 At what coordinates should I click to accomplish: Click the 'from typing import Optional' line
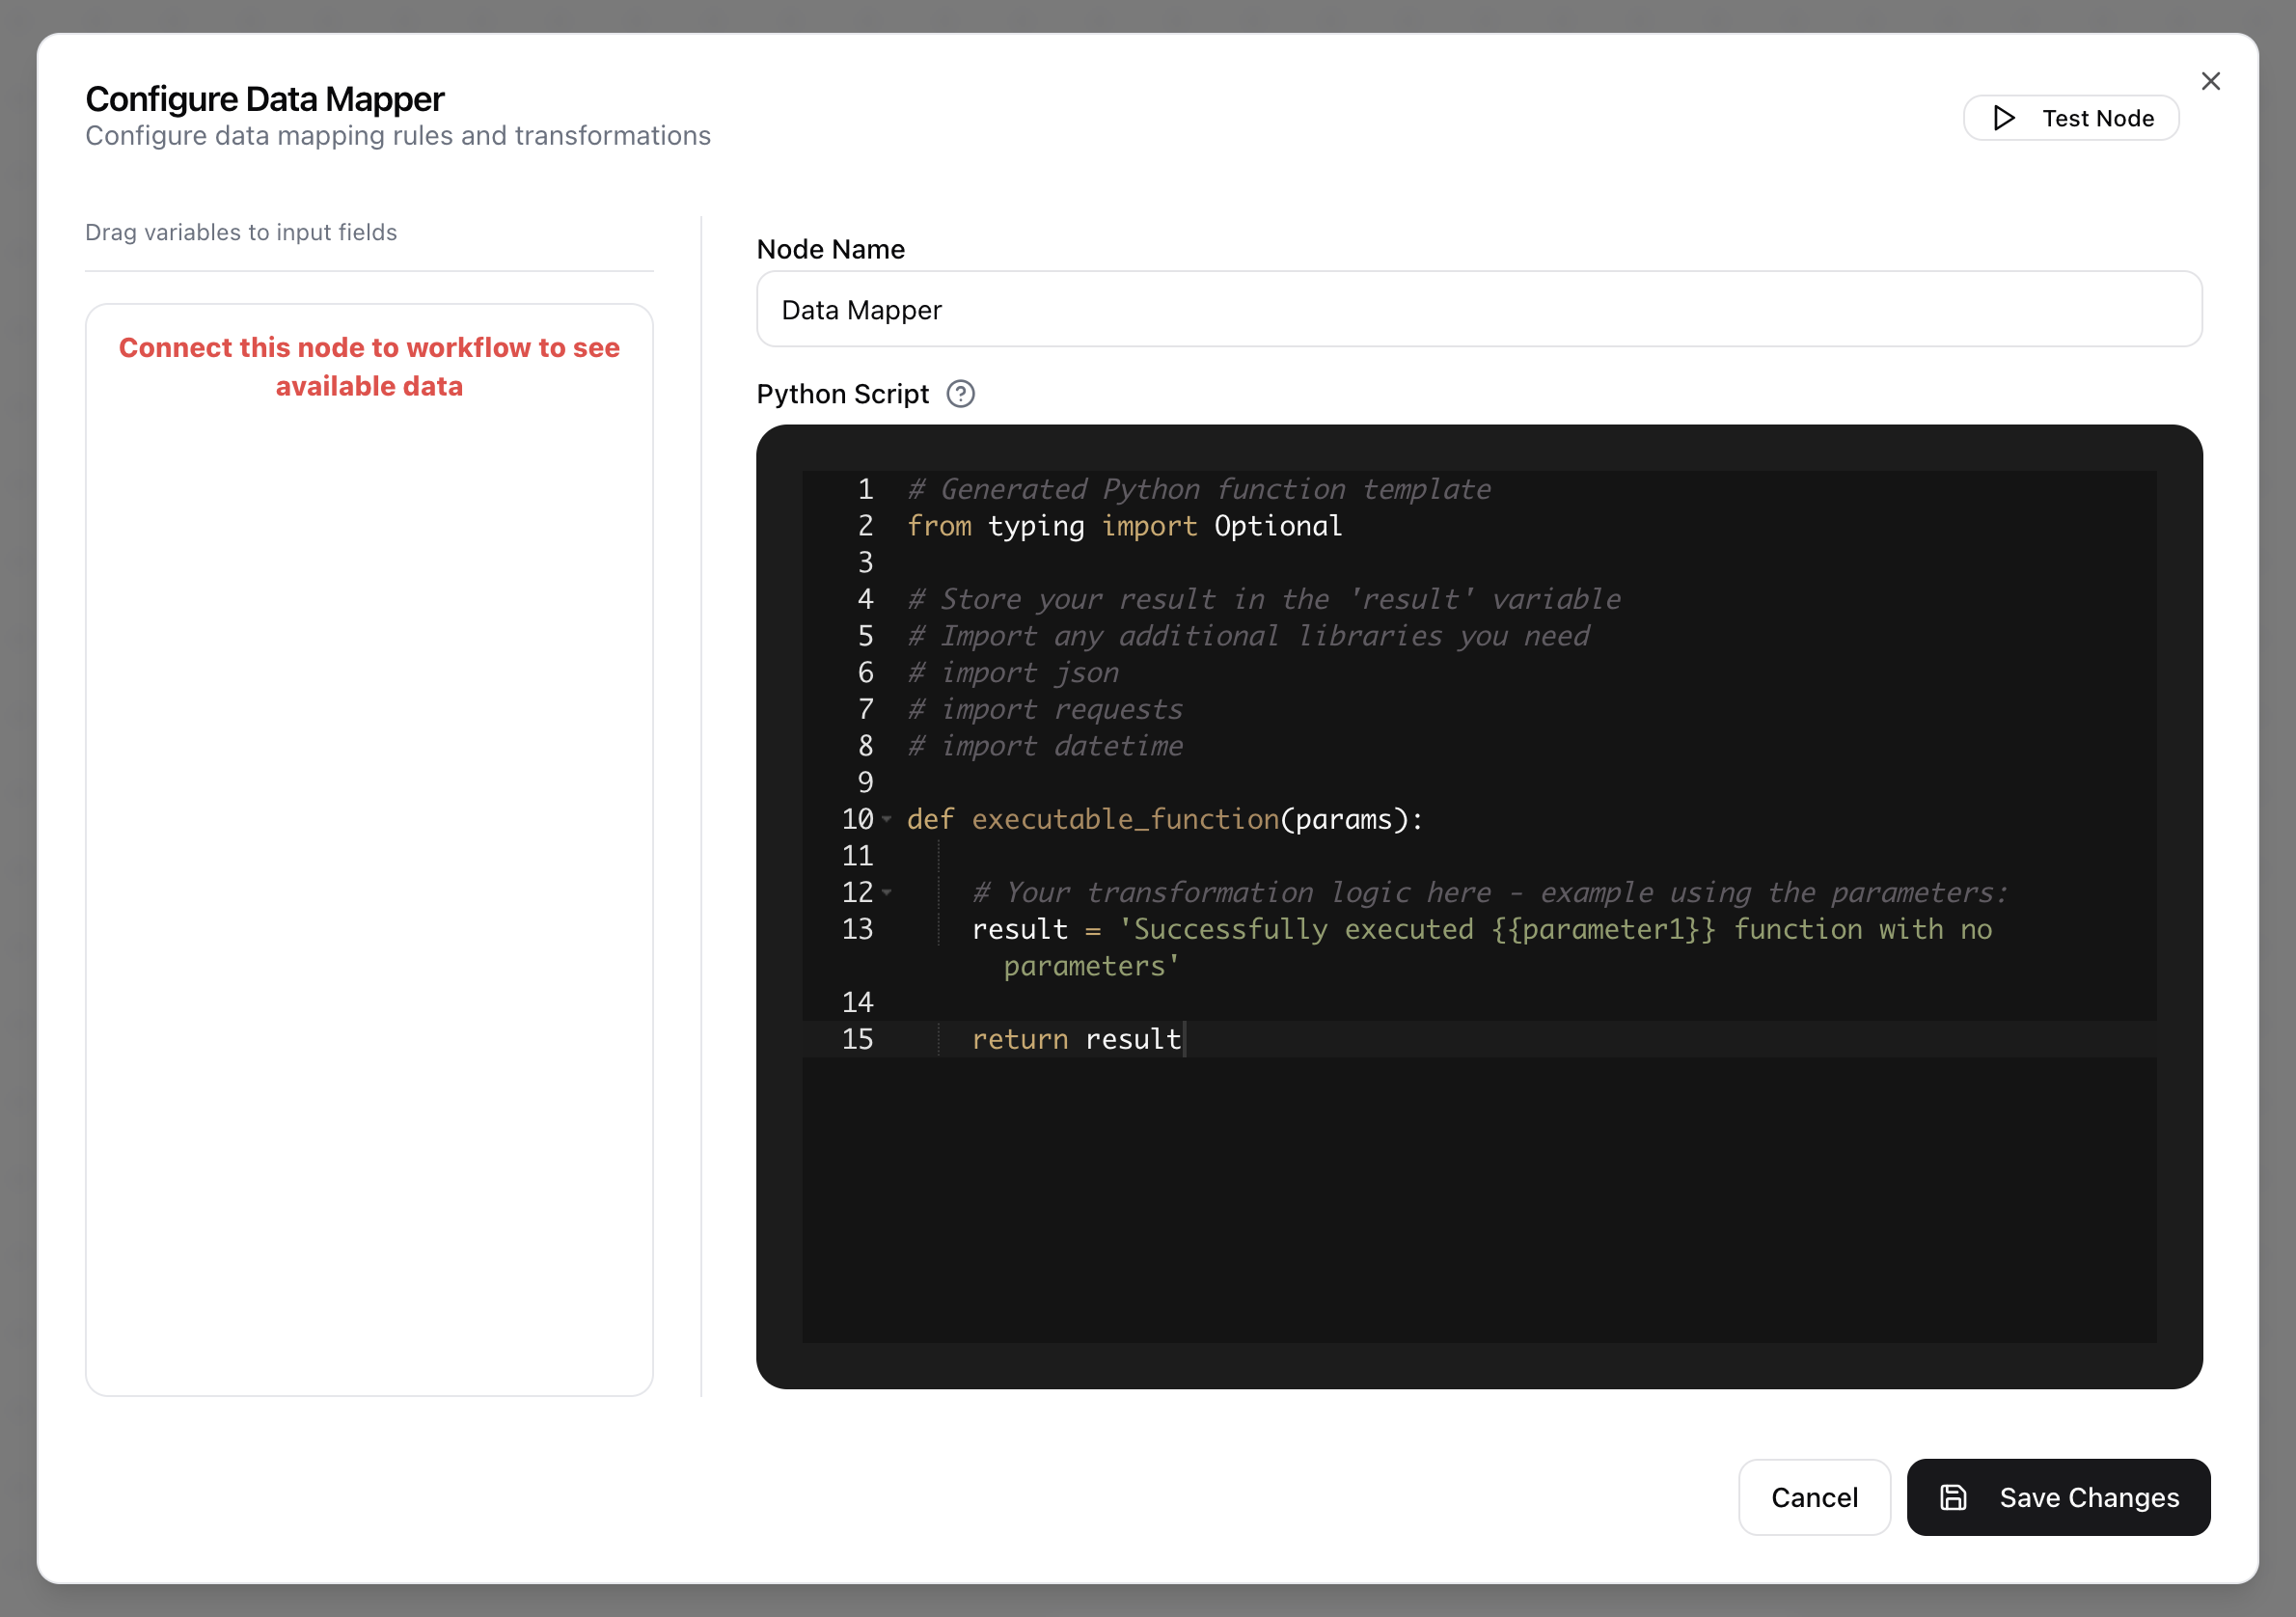point(1124,526)
